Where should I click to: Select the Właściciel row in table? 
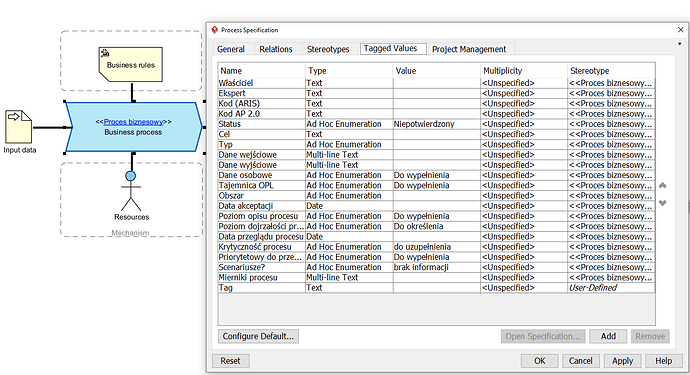(x=436, y=83)
